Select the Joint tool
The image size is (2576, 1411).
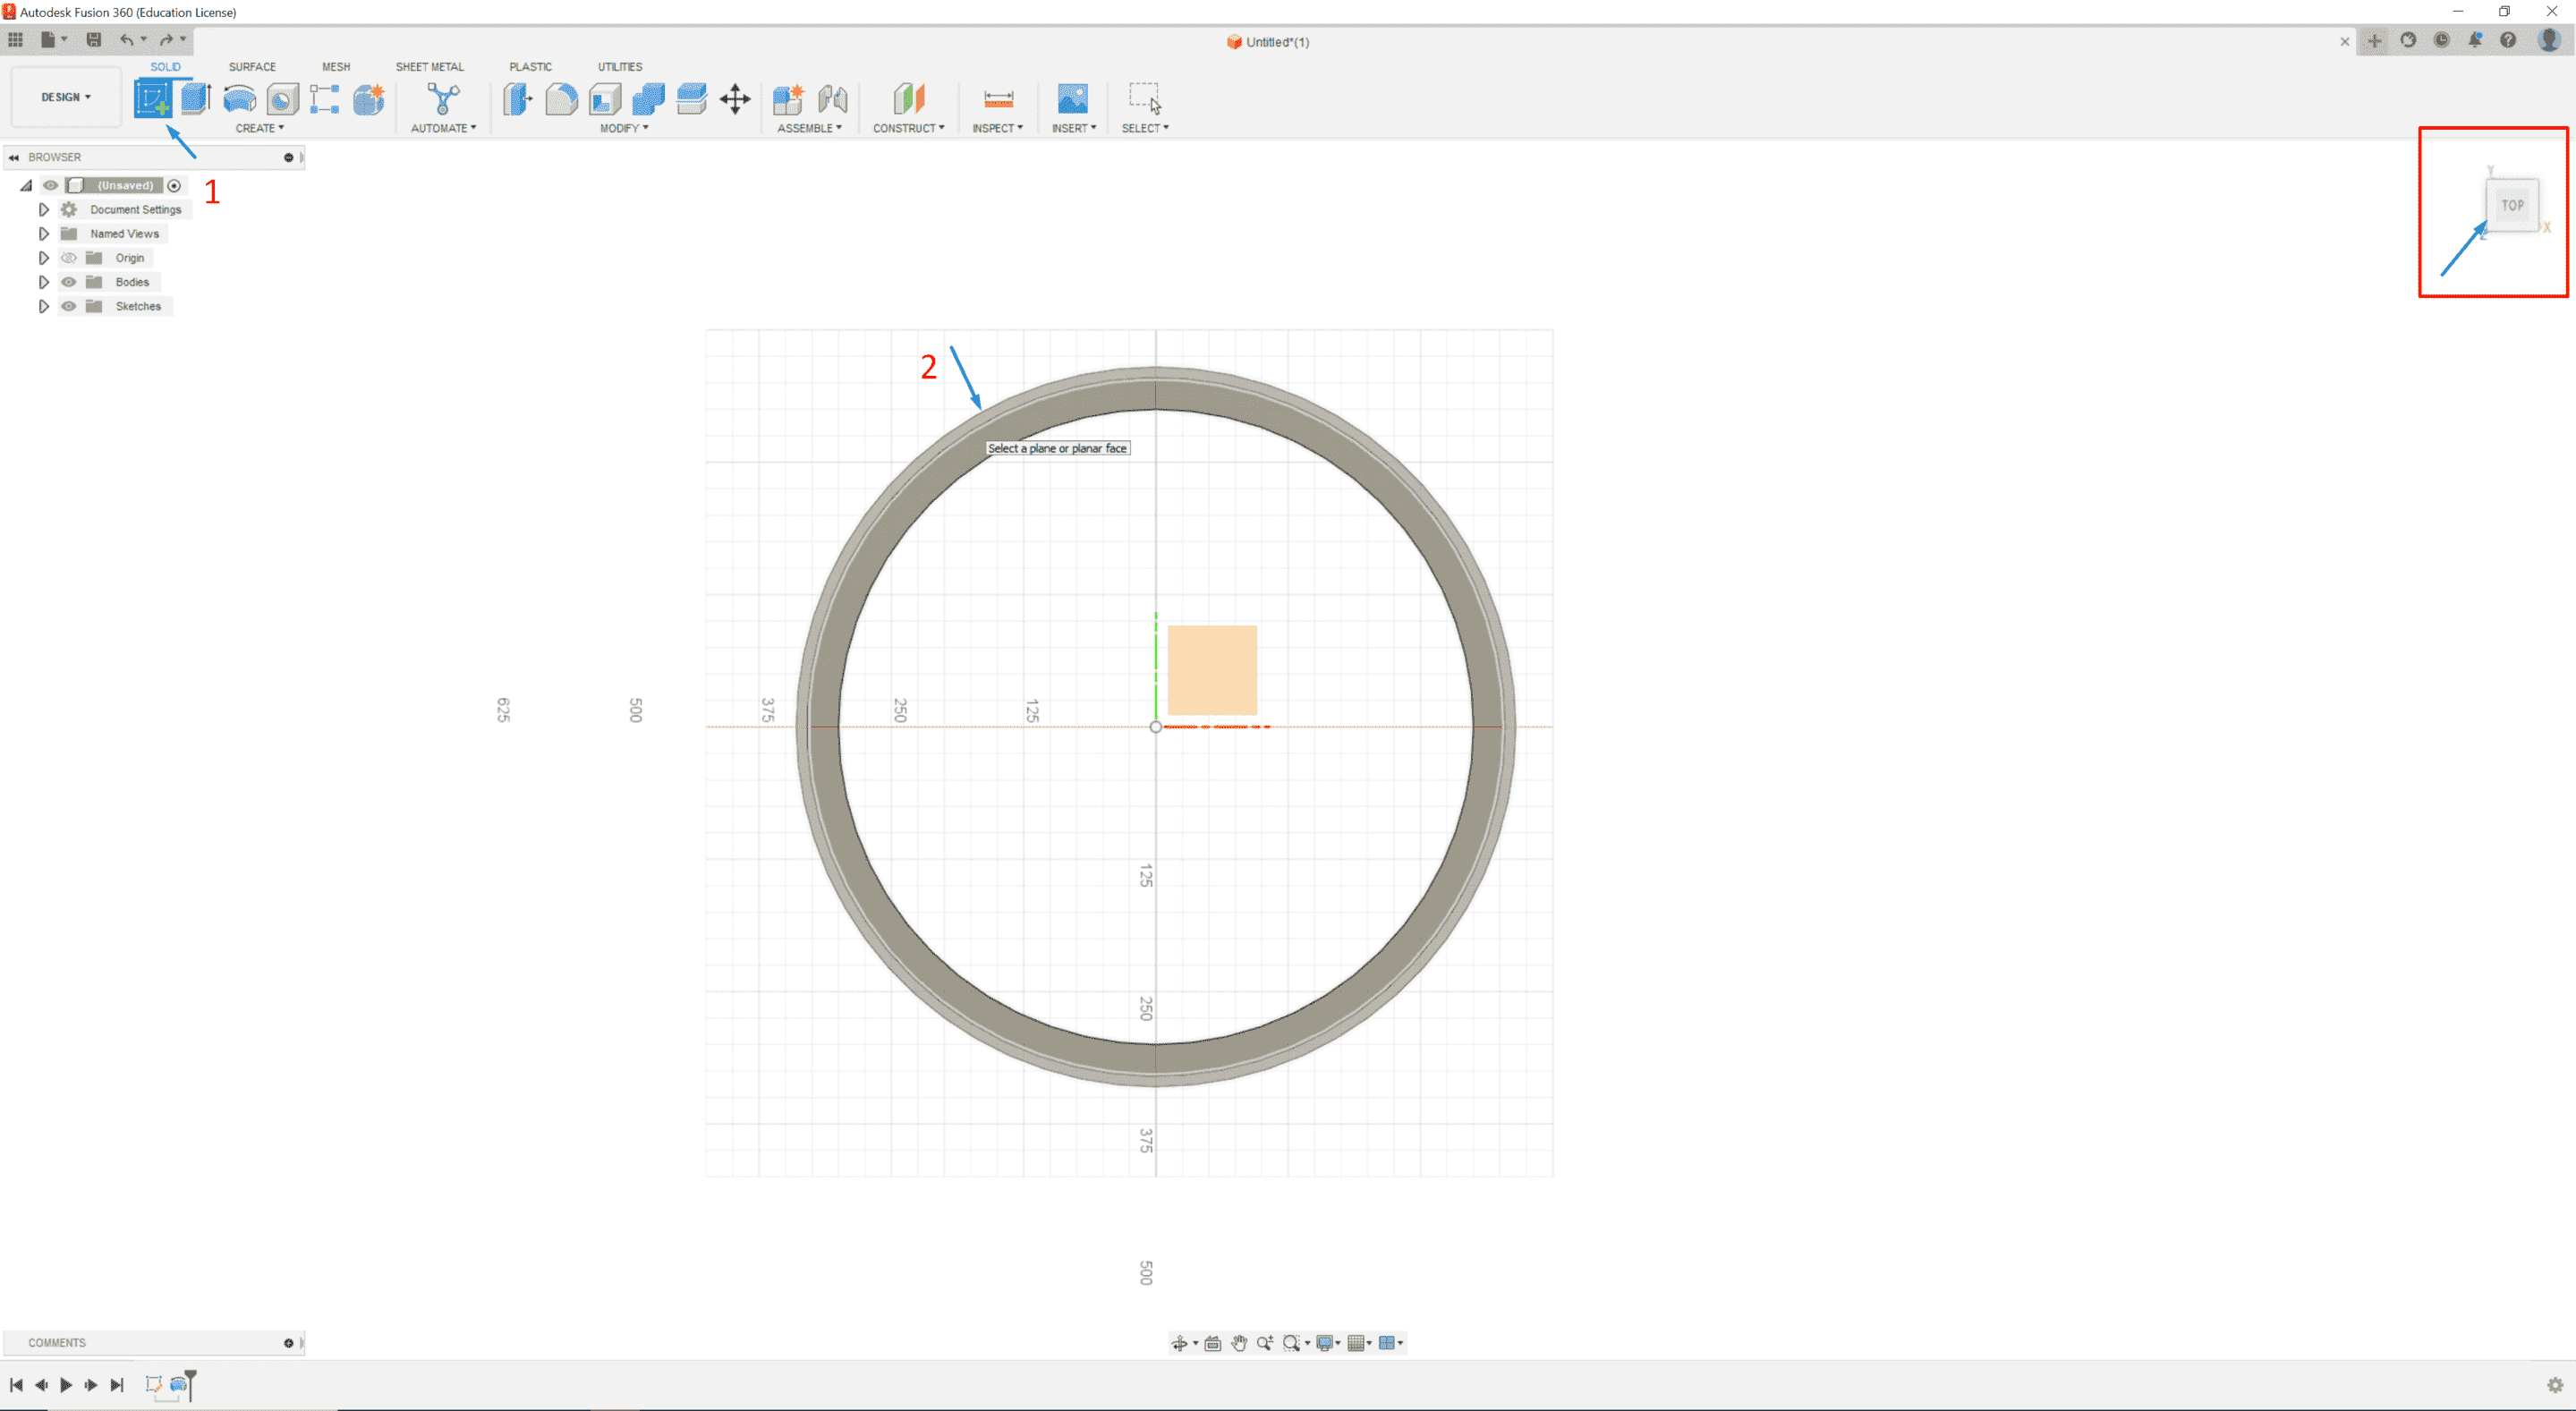pos(832,98)
